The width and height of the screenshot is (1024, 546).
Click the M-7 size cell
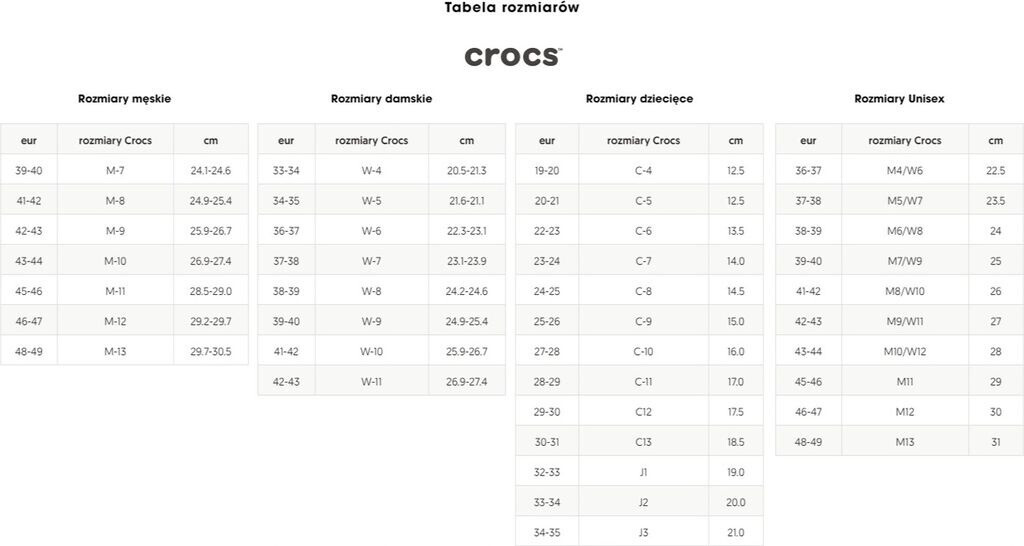(115, 171)
